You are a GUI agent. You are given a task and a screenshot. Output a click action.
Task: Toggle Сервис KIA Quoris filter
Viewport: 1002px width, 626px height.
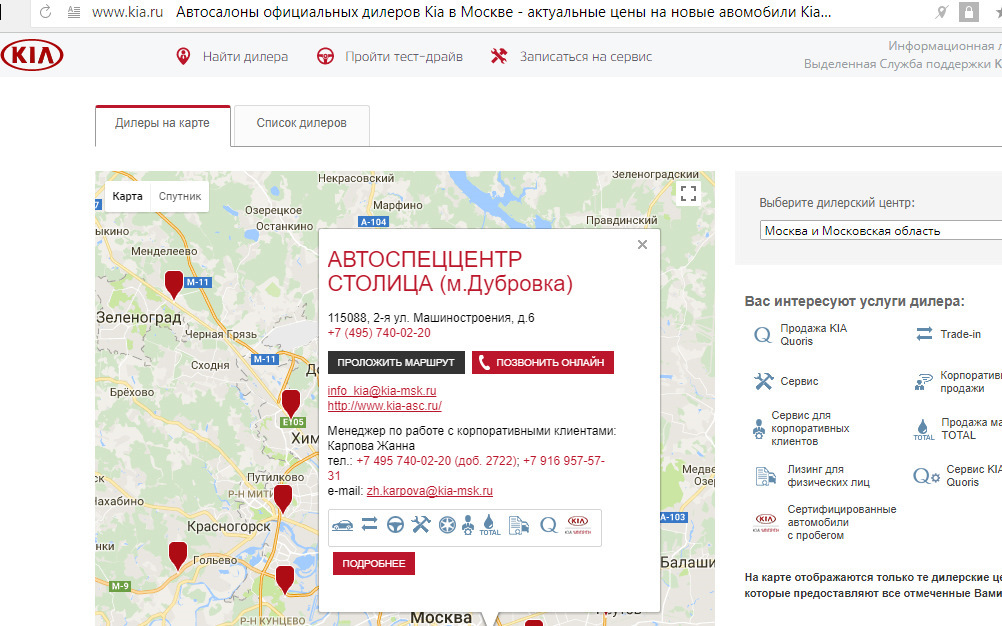click(x=957, y=476)
